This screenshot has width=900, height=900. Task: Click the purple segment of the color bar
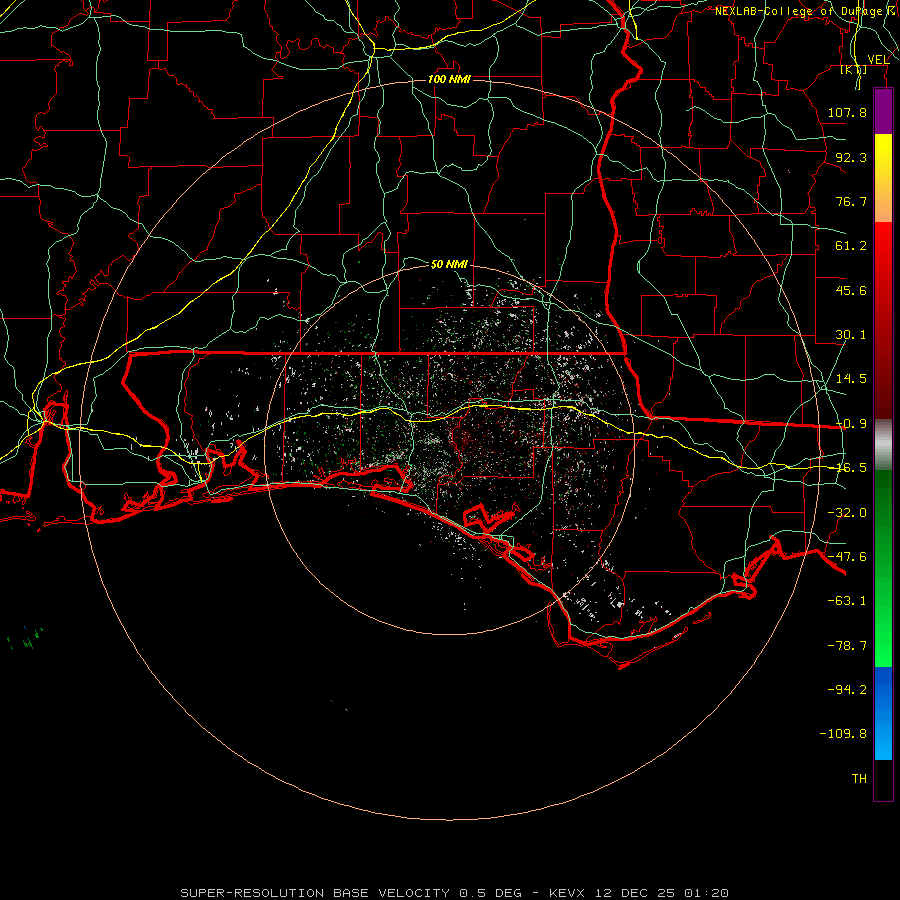[x=883, y=112]
